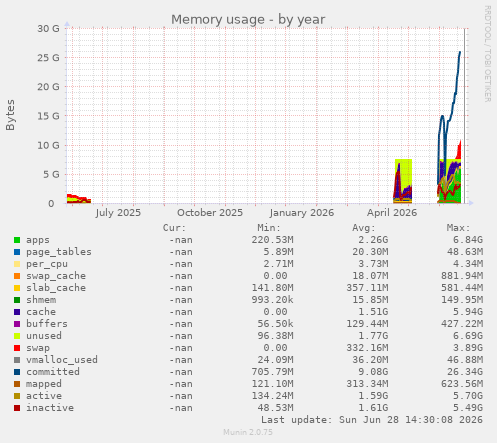Click the lime unused legend swatch

17,336
